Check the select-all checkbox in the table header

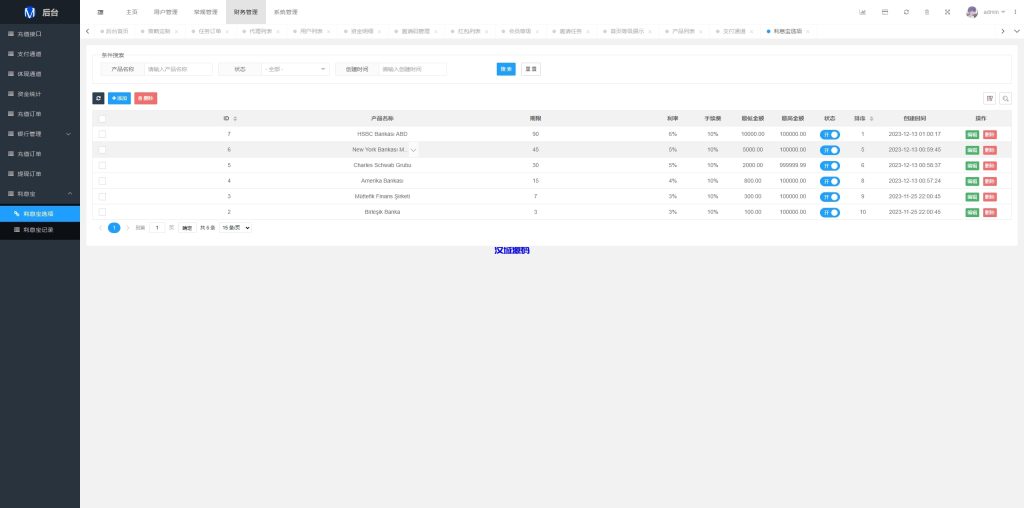click(102, 118)
